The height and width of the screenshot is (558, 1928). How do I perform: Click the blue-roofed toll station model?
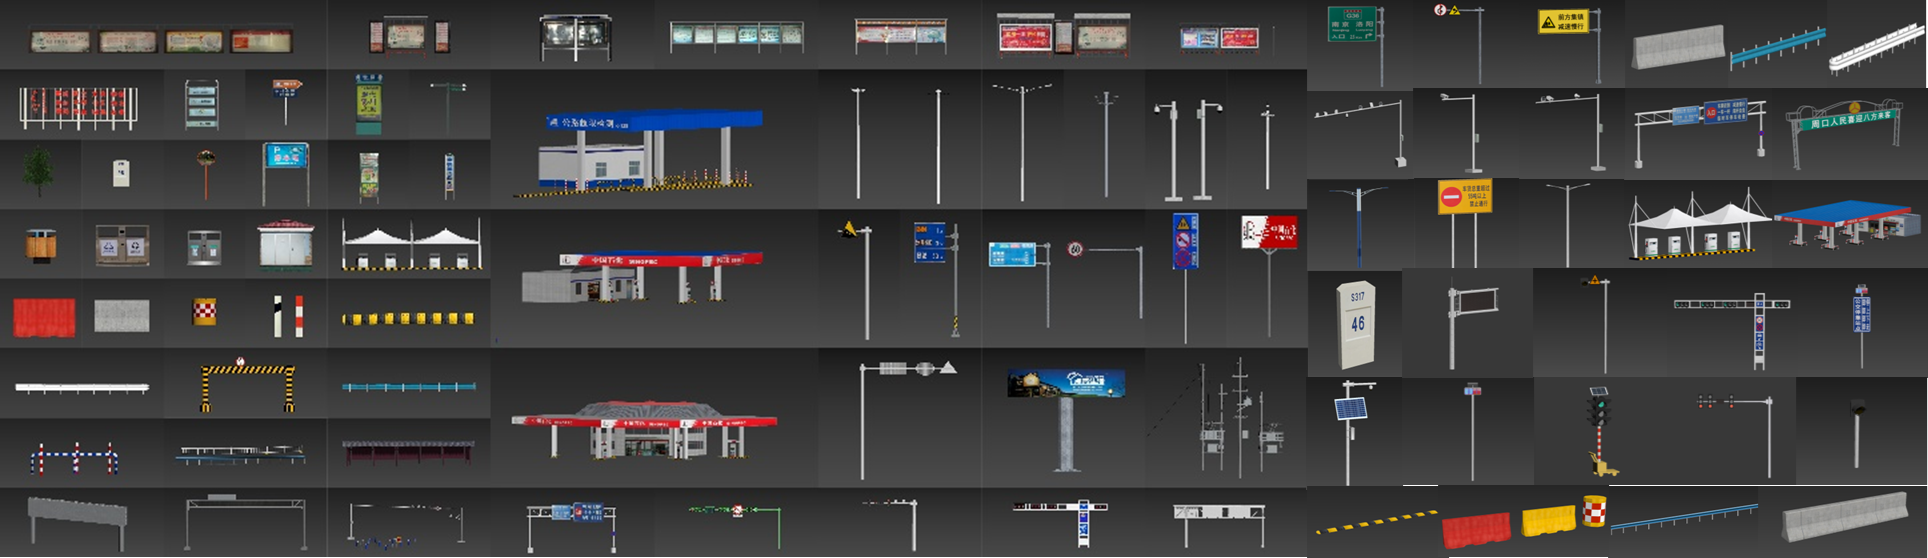[640, 152]
